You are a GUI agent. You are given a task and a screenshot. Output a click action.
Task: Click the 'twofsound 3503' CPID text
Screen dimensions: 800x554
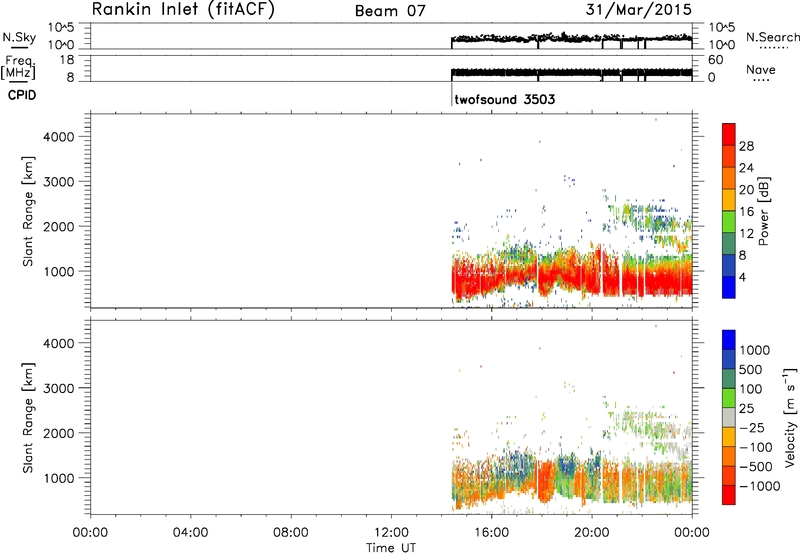[505, 99]
